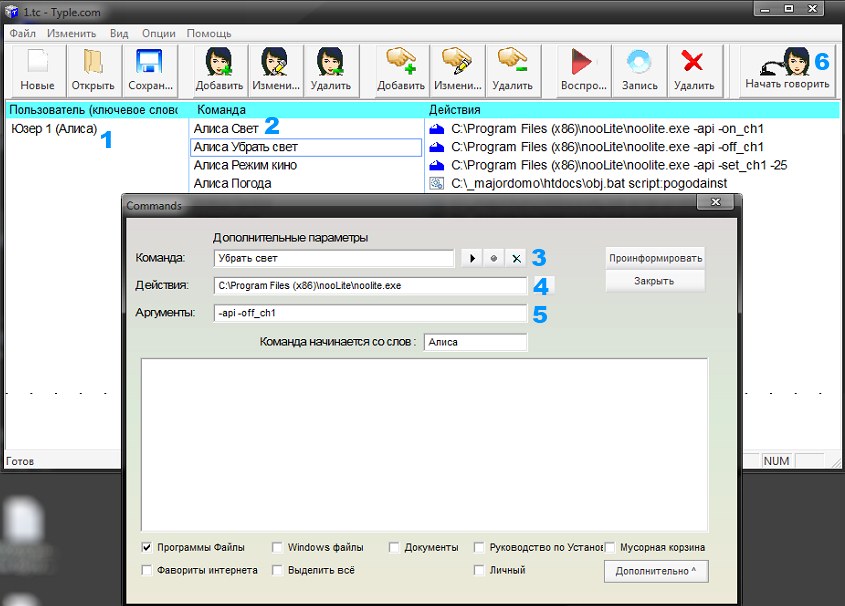845x606 pixels.
Task: Click the Сохранить floppy disk icon
Action: point(150,63)
